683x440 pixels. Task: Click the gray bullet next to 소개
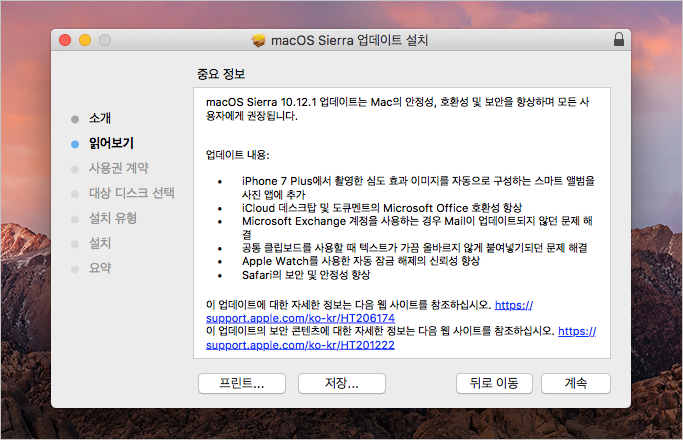click(75, 119)
